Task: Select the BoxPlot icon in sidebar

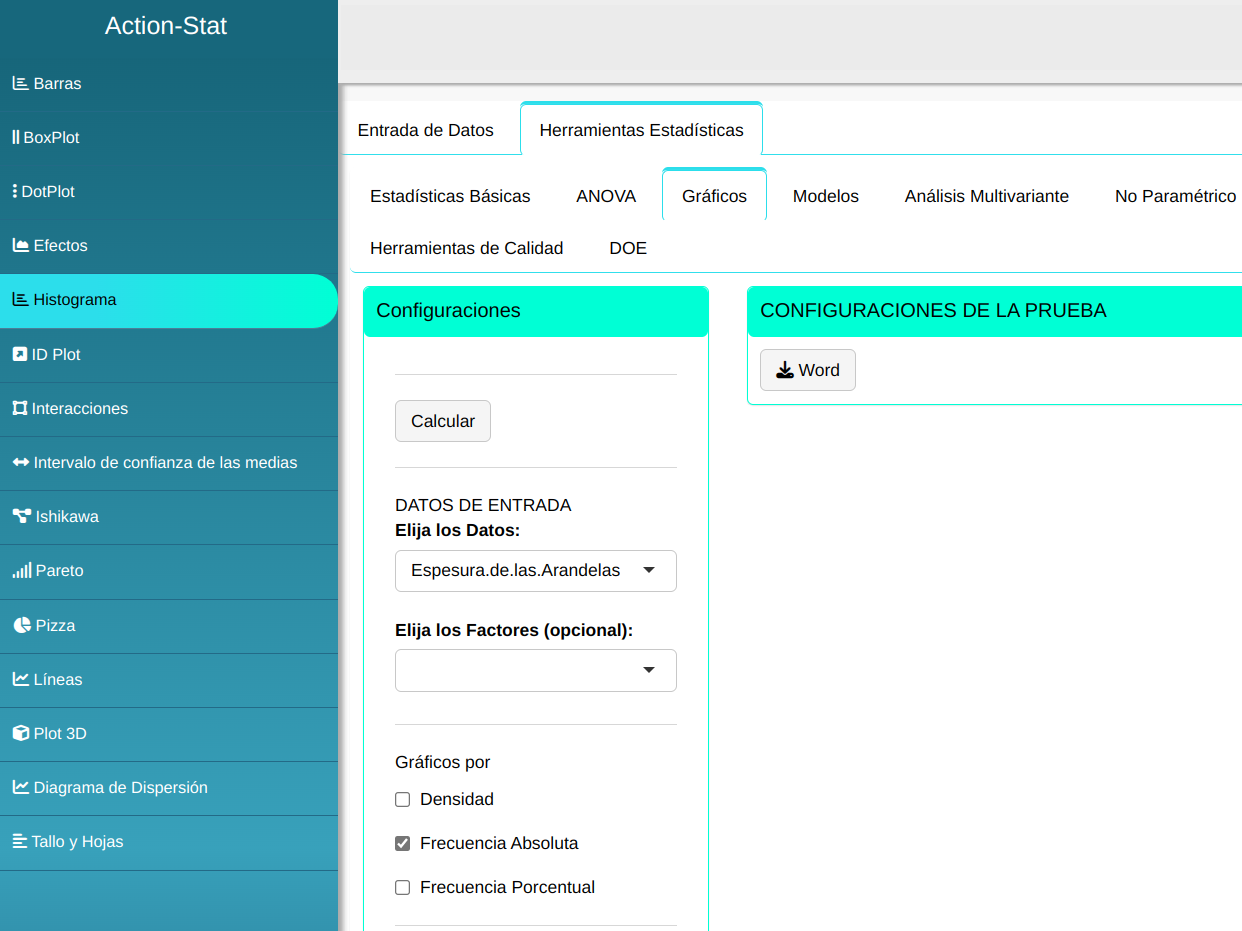Action: (x=15, y=138)
